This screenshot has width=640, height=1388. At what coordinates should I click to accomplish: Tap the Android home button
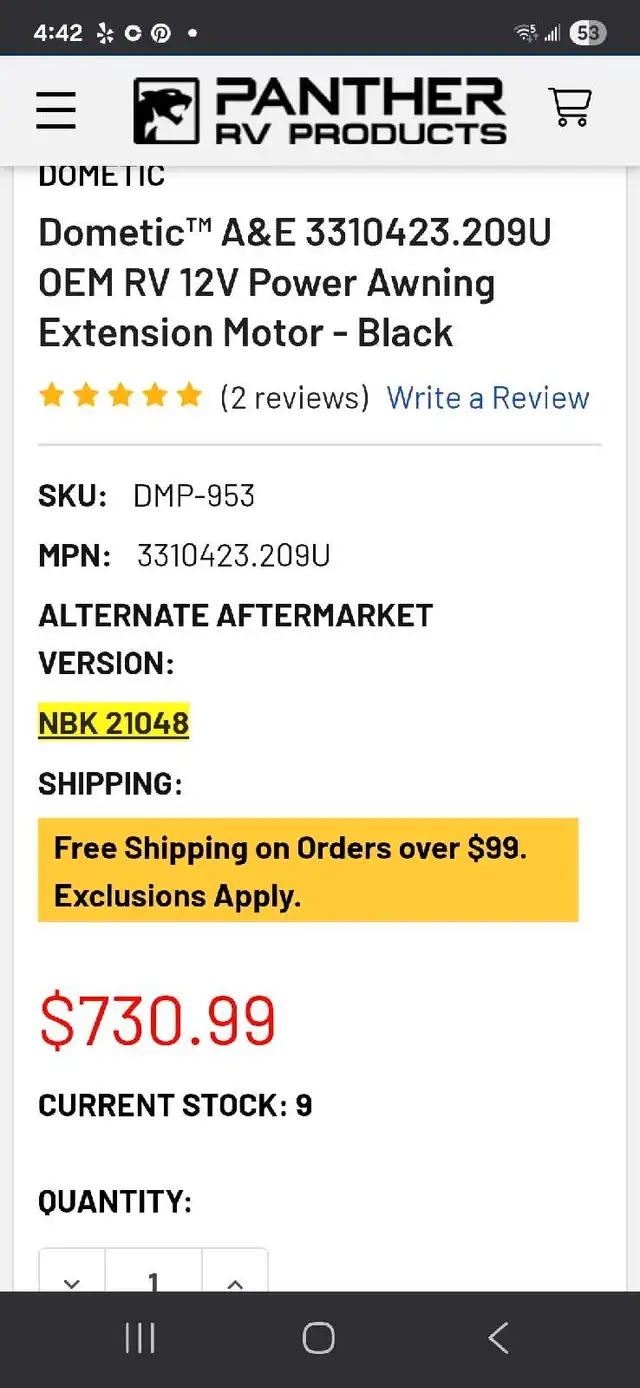pyautogui.click(x=318, y=1338)
